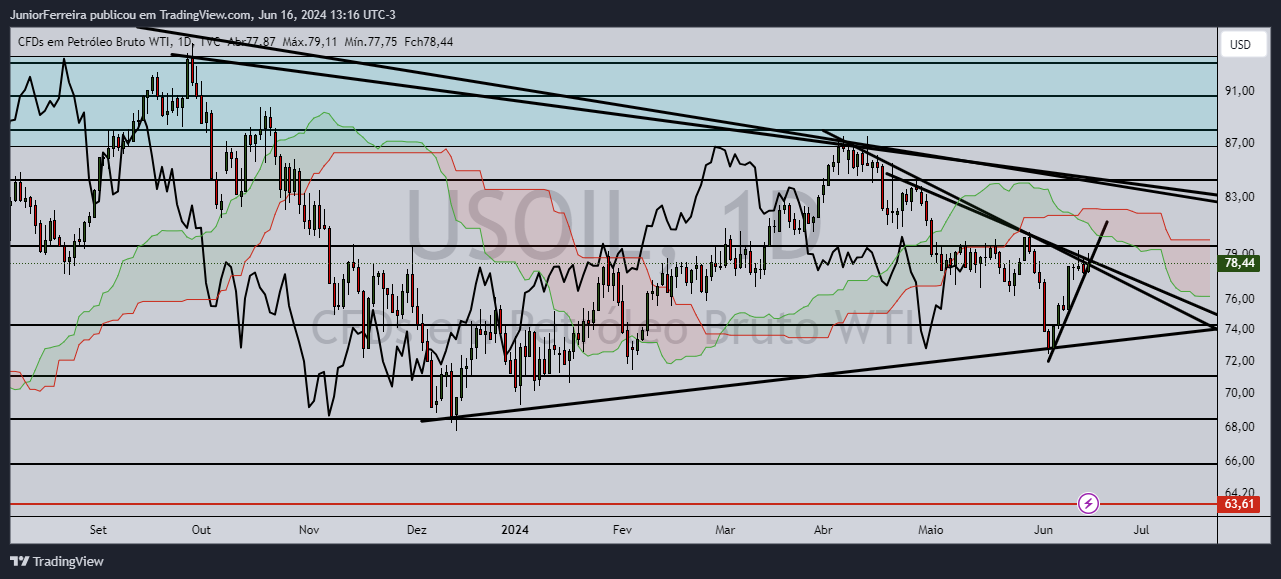
Task: Click the Abr77,87 open value
Action: tap(252, 42)
